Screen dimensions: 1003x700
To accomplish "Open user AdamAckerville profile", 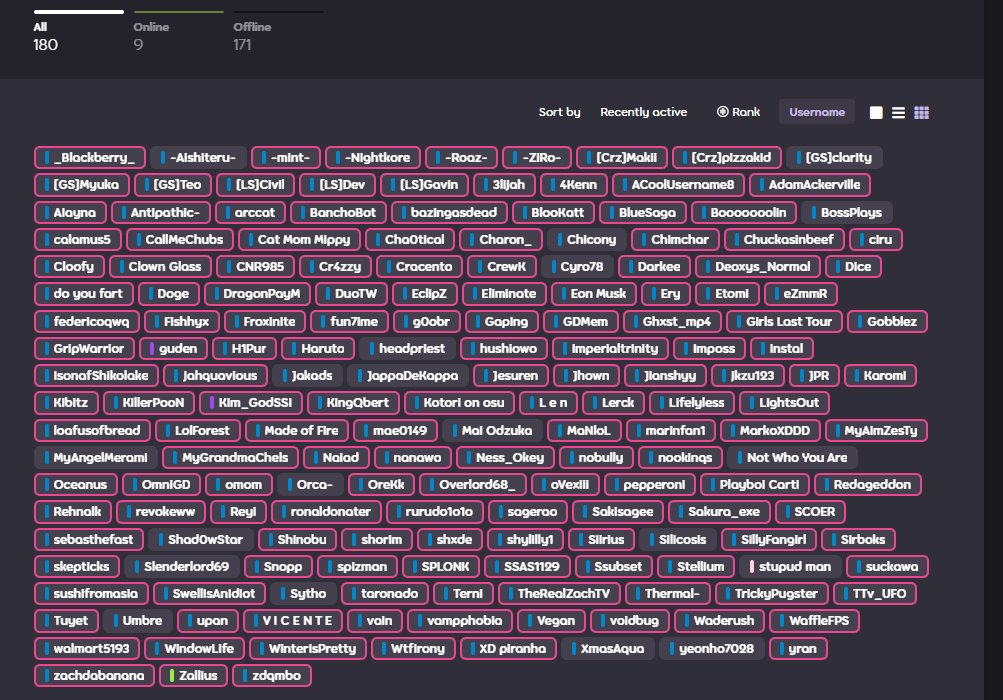I will pyautogui.click(x=810, y=185).
